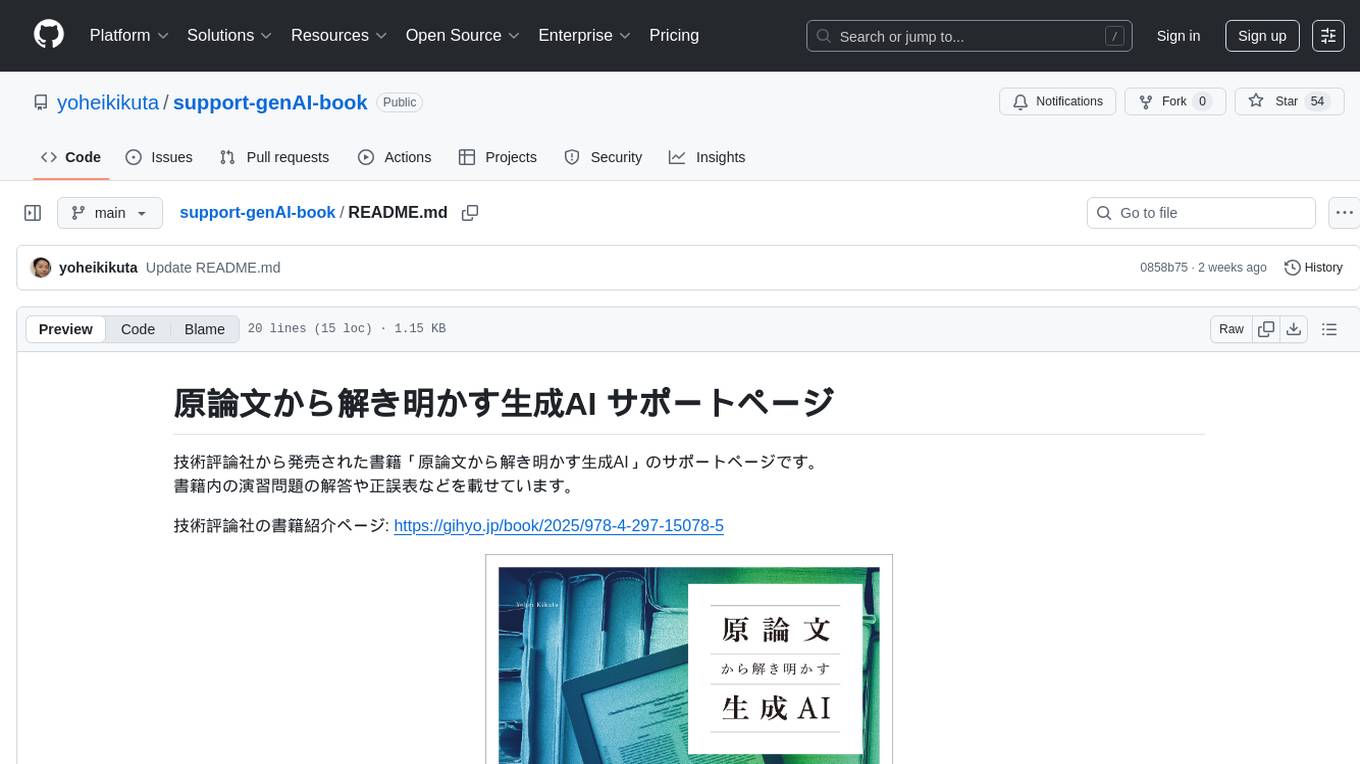Click the Star count 54
Image resolution: width=1360 pixels, height=764 pixels.
[1317, 101]
